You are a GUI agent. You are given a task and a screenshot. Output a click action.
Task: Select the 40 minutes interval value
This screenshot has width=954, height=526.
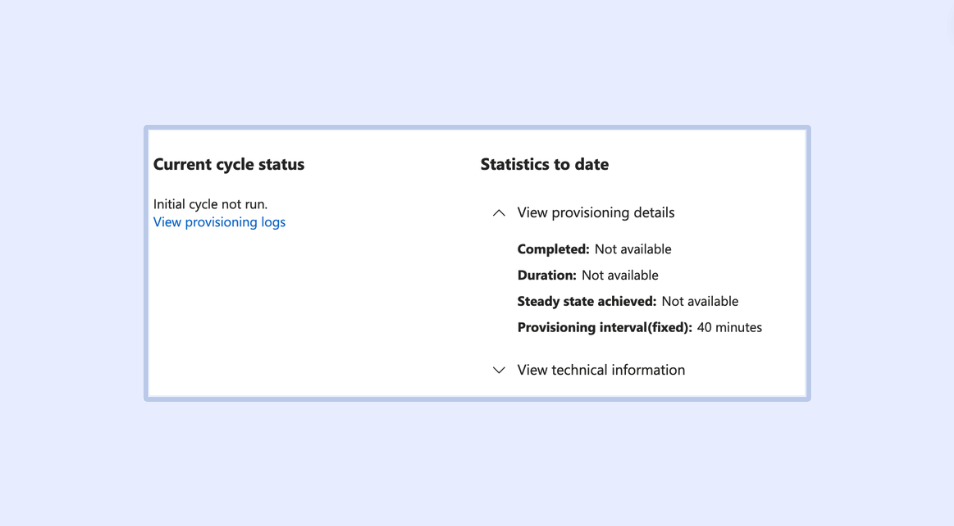pyautogui.click(x=729, y=327)
